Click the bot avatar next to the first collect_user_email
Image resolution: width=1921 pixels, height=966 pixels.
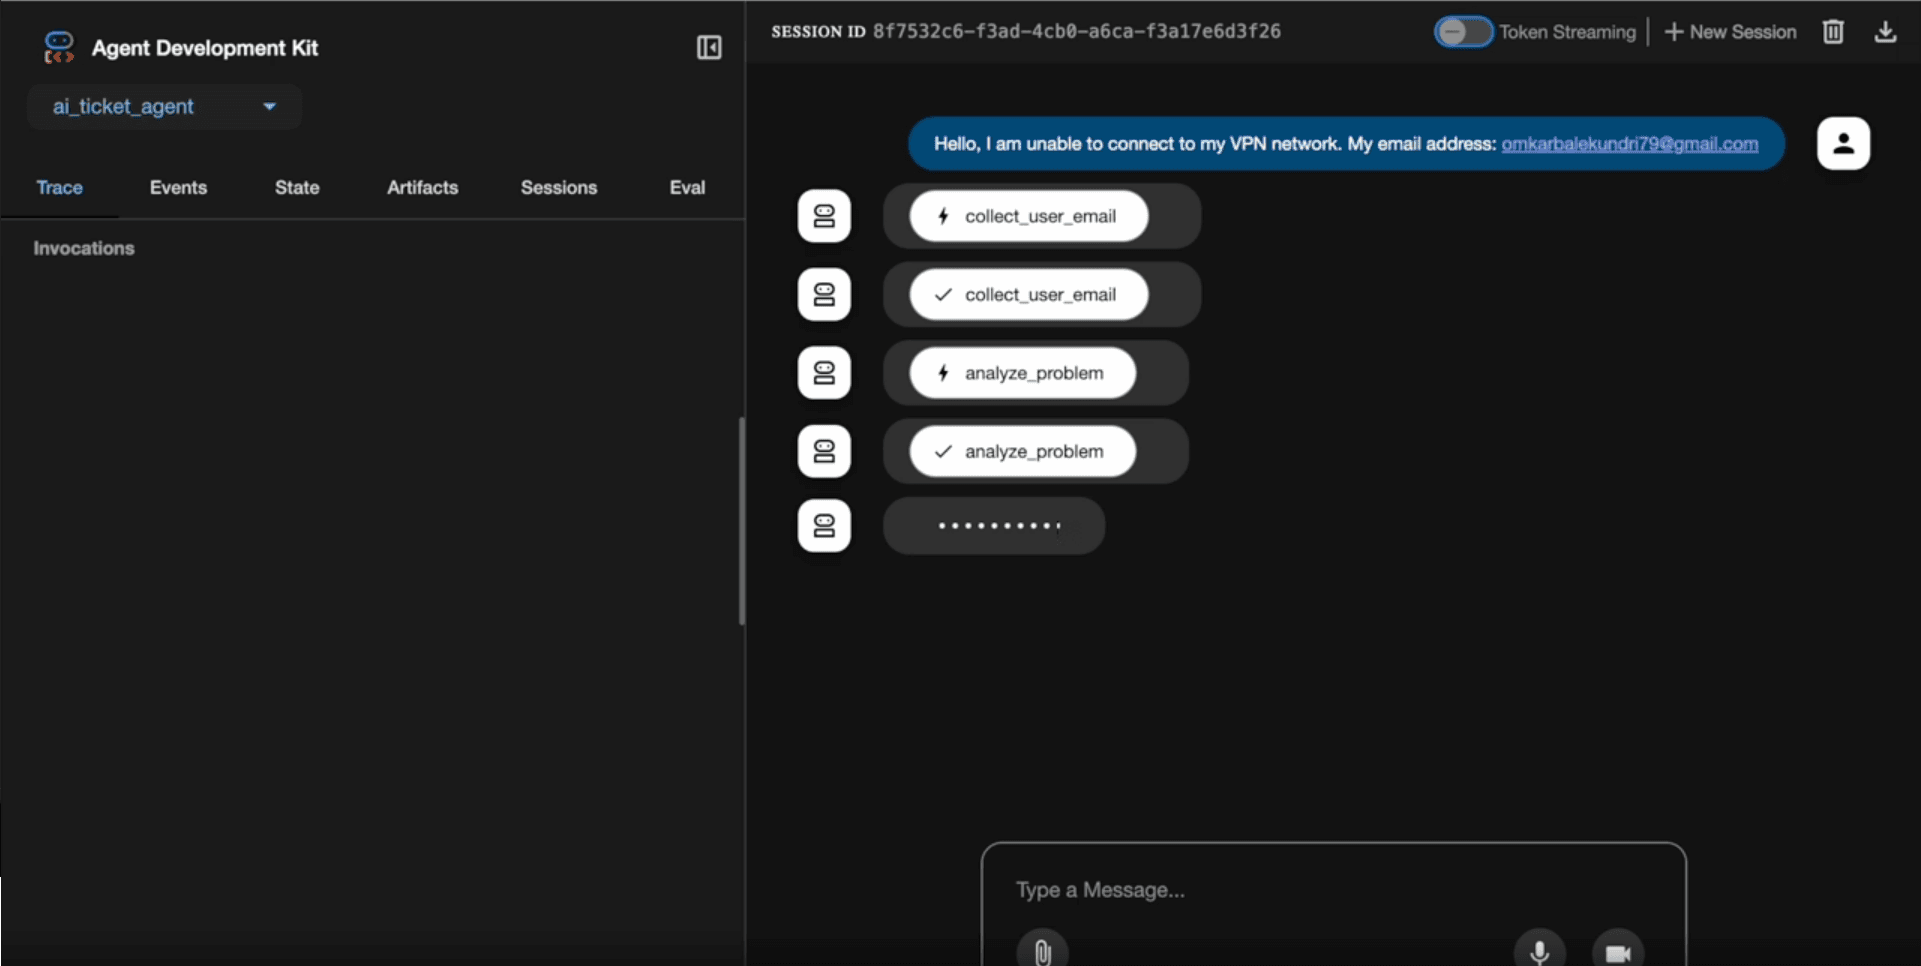[824, 216]
